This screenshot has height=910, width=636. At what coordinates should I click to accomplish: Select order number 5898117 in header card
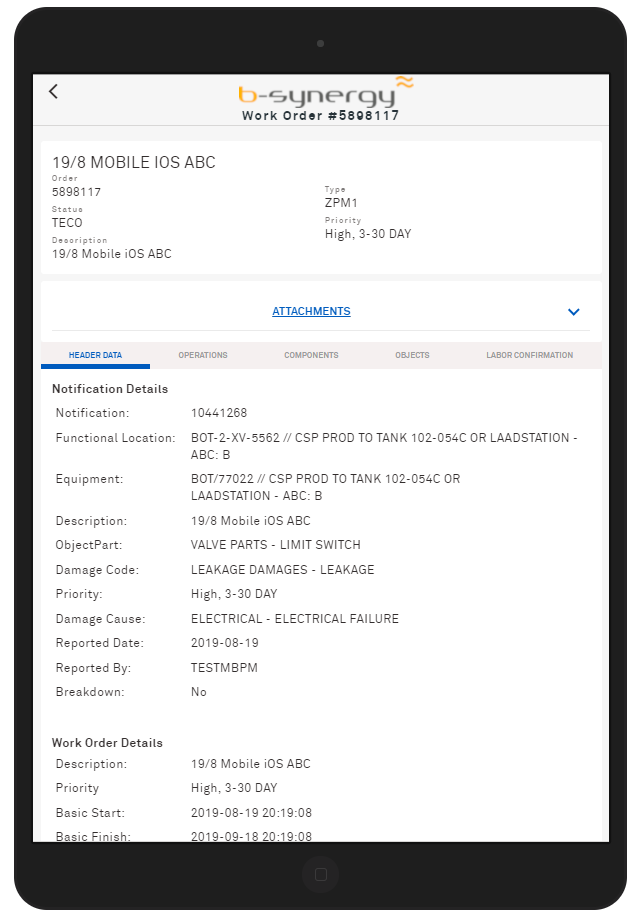[77, 192]
